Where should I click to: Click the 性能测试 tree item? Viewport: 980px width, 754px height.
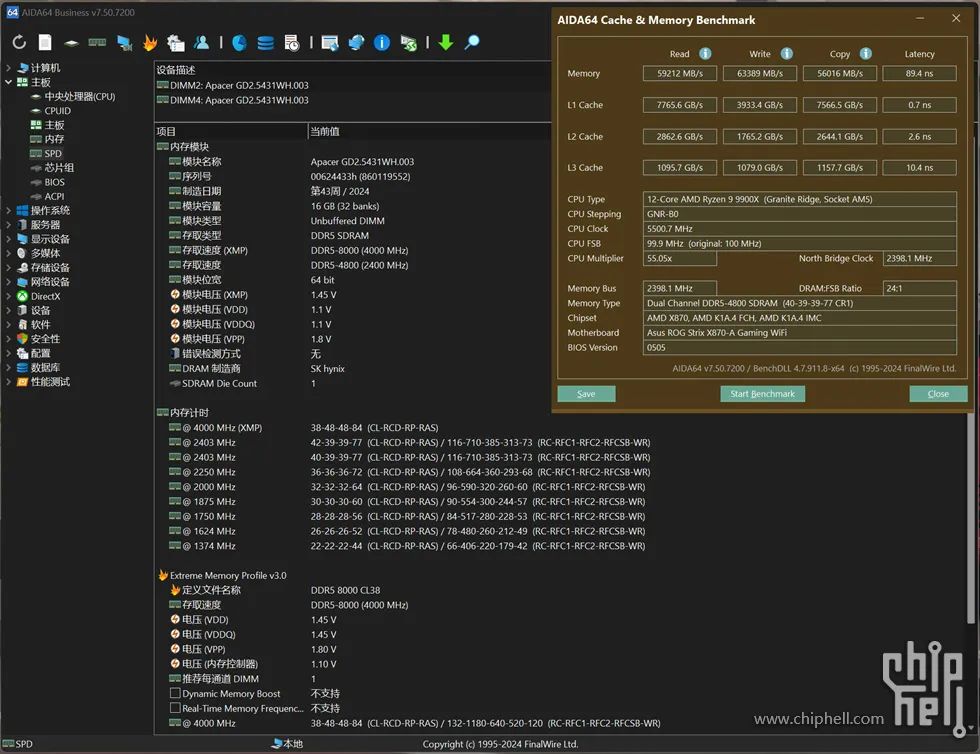point(50,382)
